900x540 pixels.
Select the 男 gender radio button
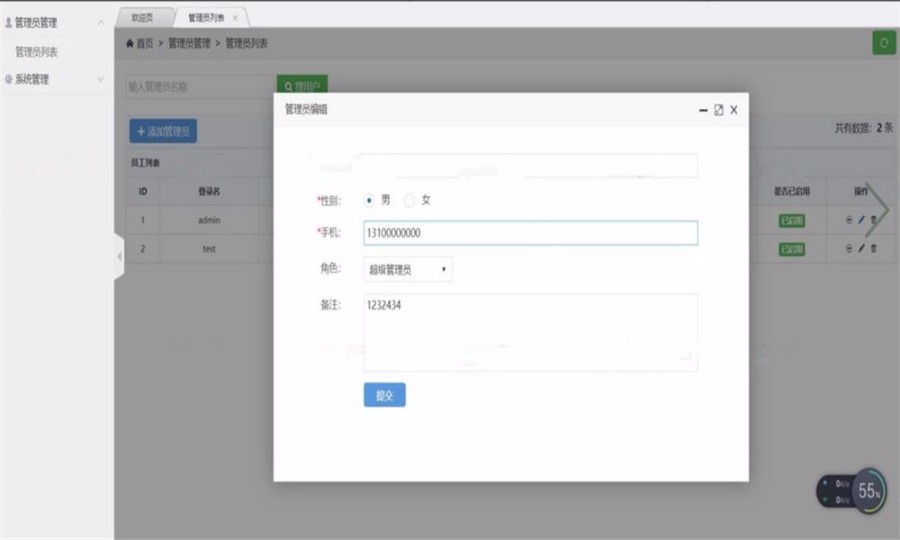368,200
